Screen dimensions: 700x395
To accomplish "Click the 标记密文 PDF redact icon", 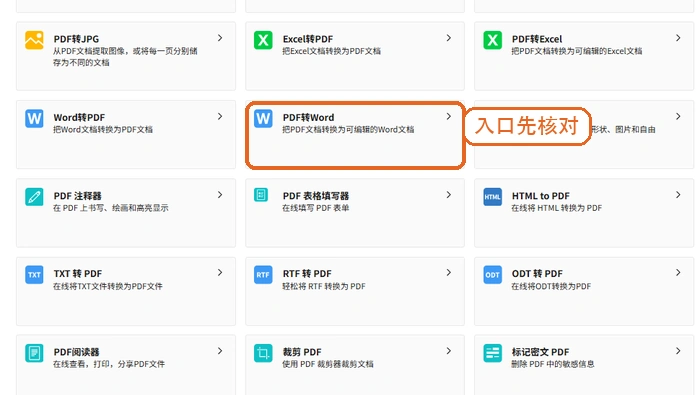I will [x=492, y=353].
